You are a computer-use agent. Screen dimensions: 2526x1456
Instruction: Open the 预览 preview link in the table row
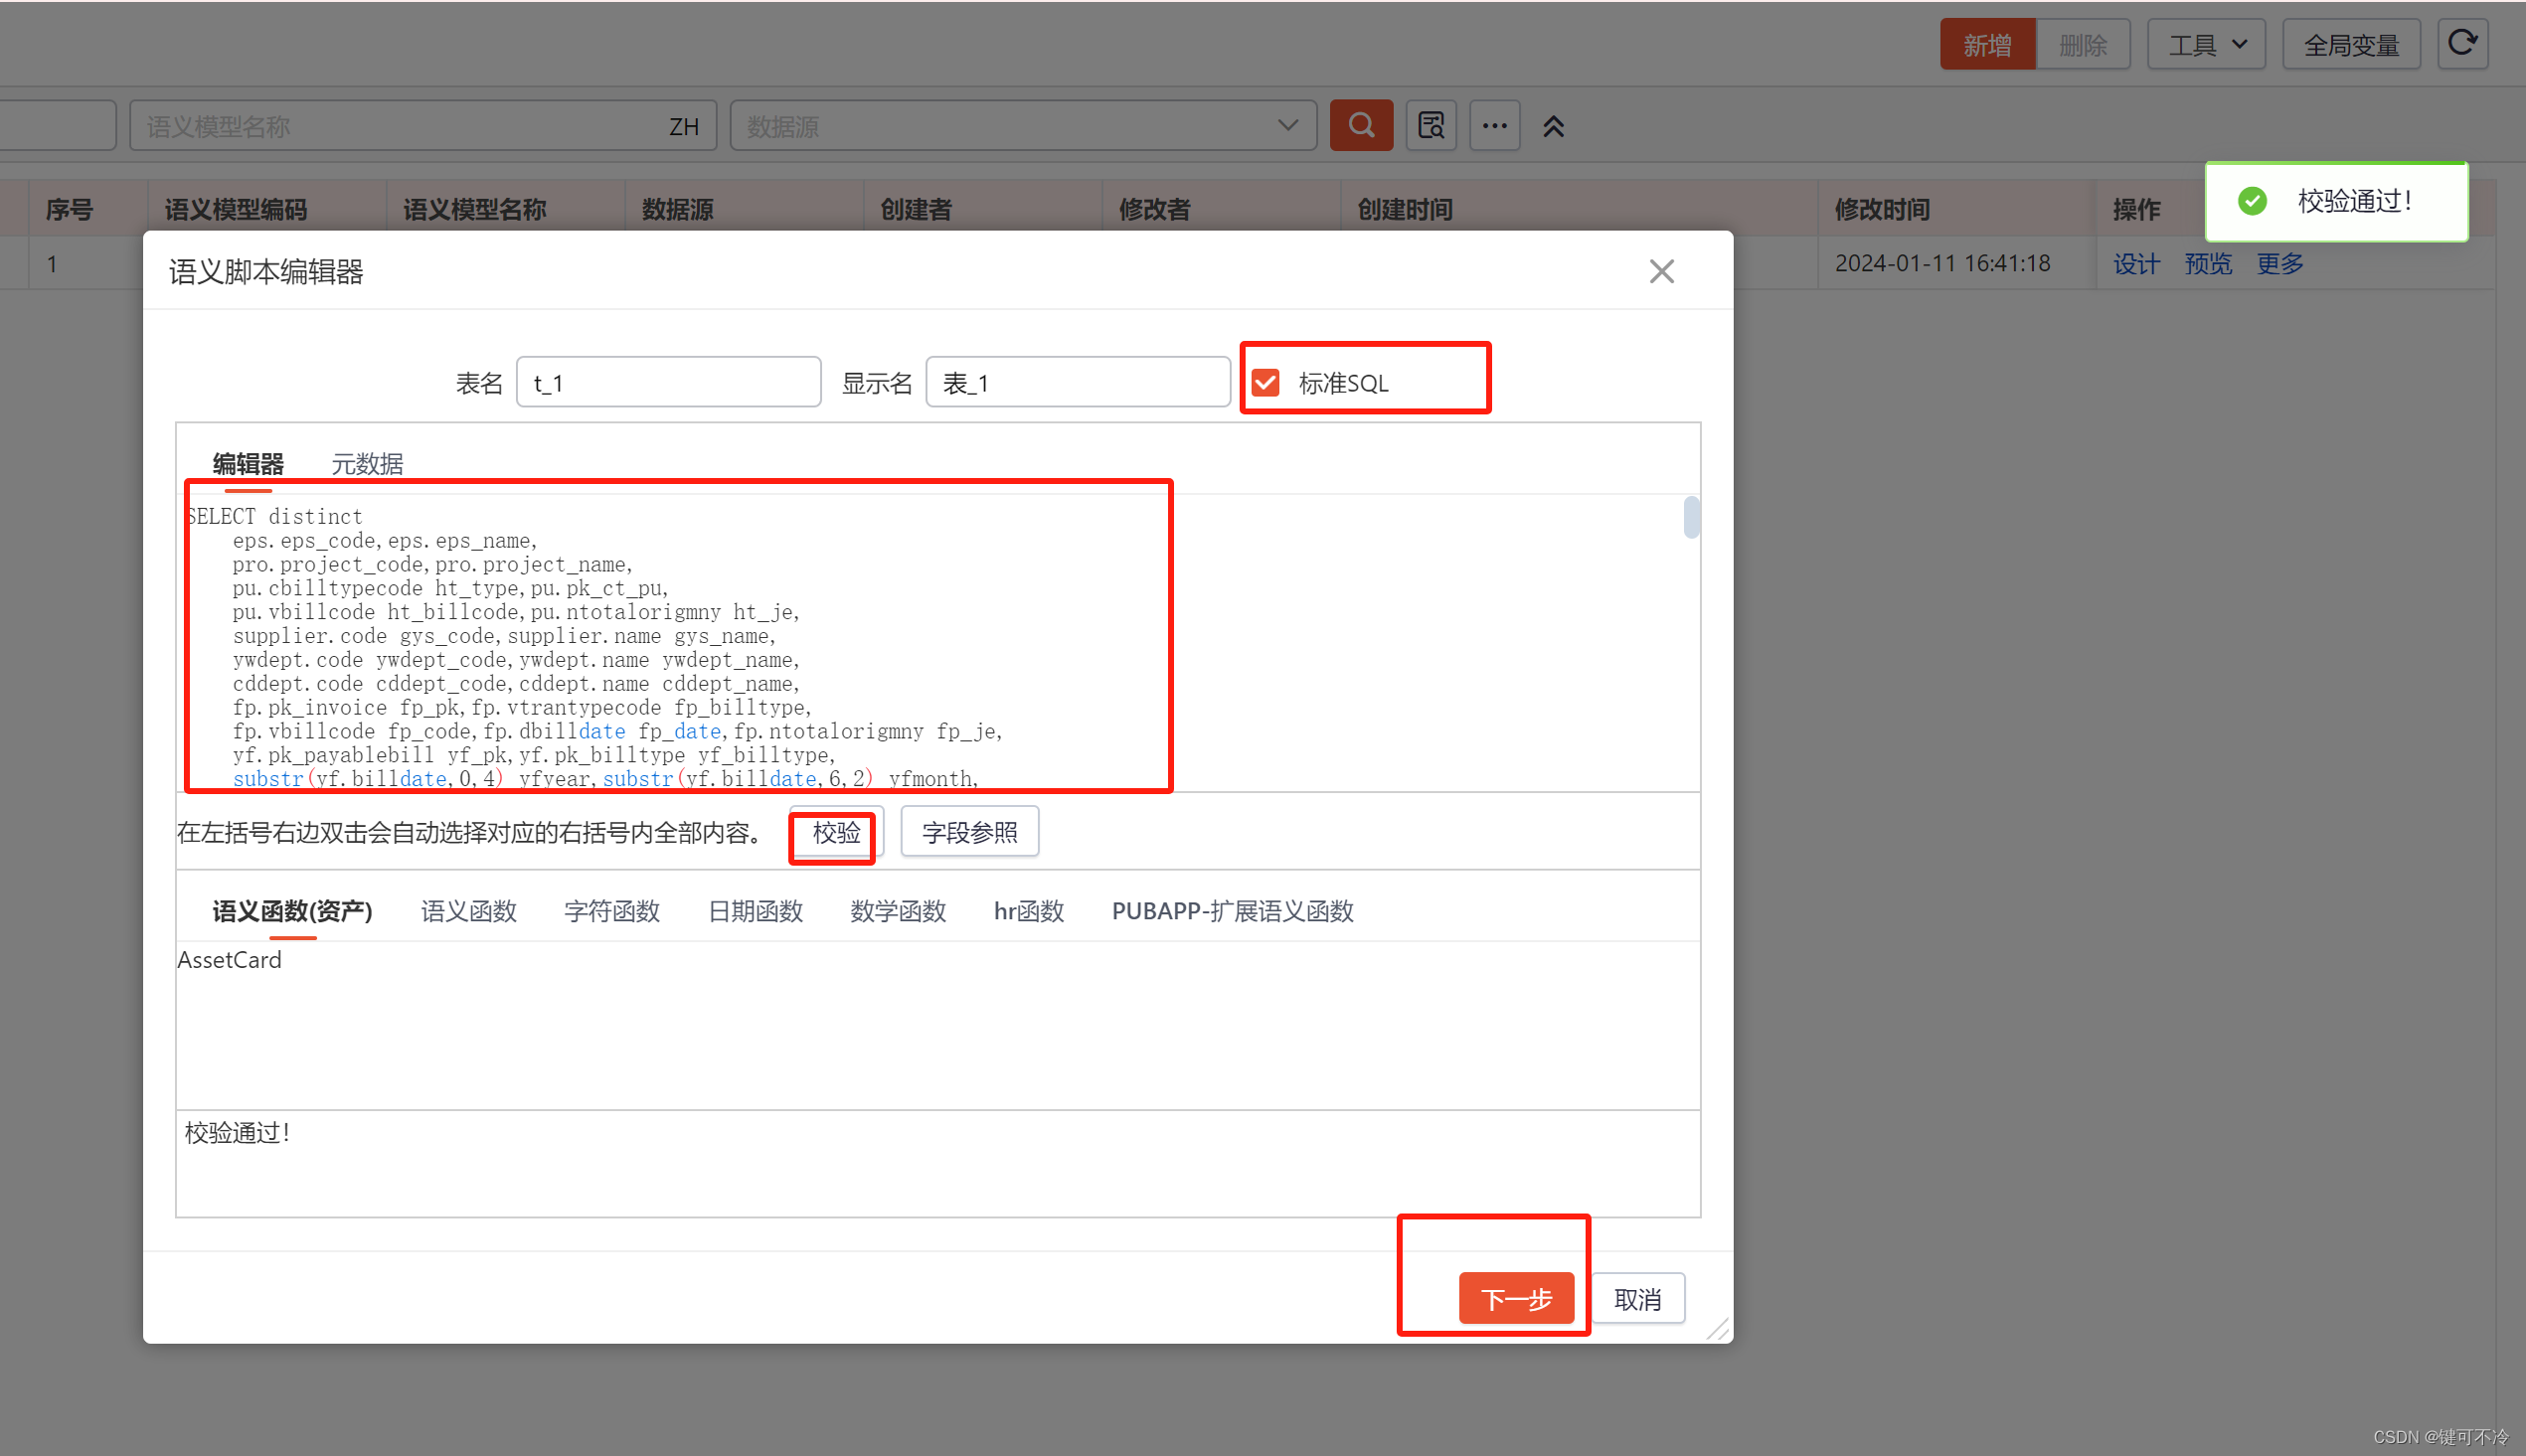pos(2208,263)
